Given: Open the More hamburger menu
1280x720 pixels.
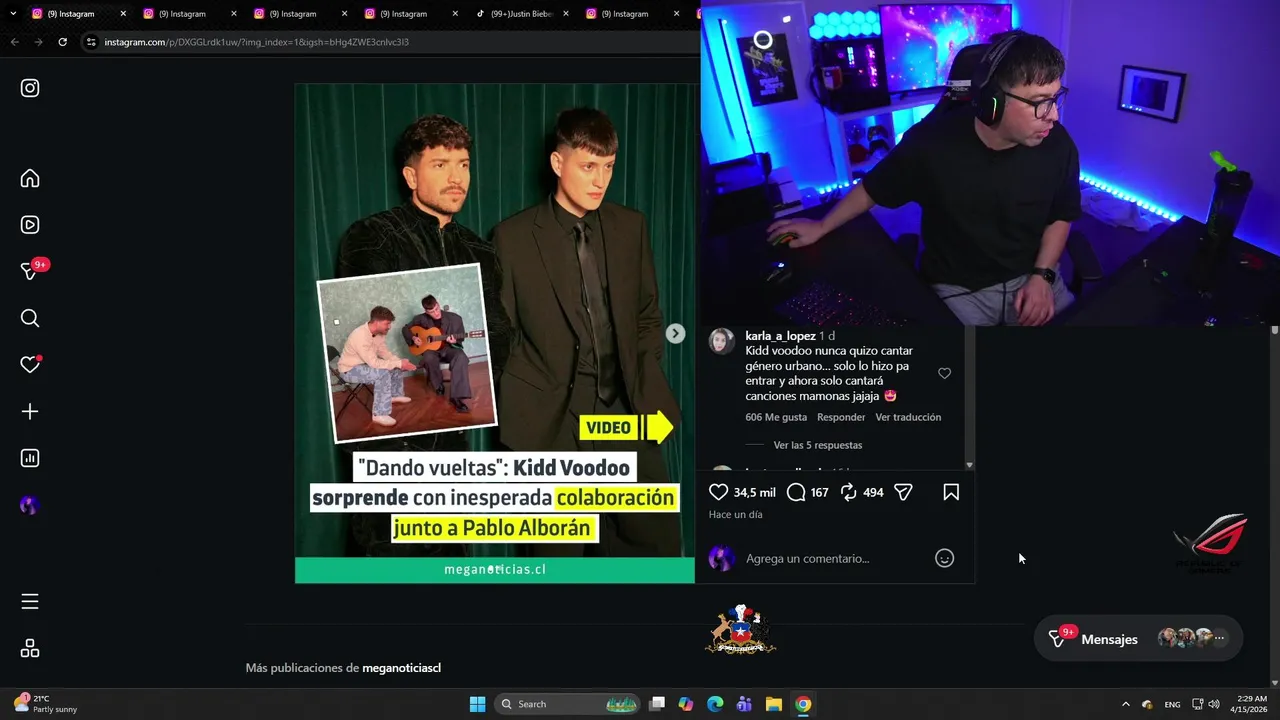Looking at the screenshot, I should (30, 602).
